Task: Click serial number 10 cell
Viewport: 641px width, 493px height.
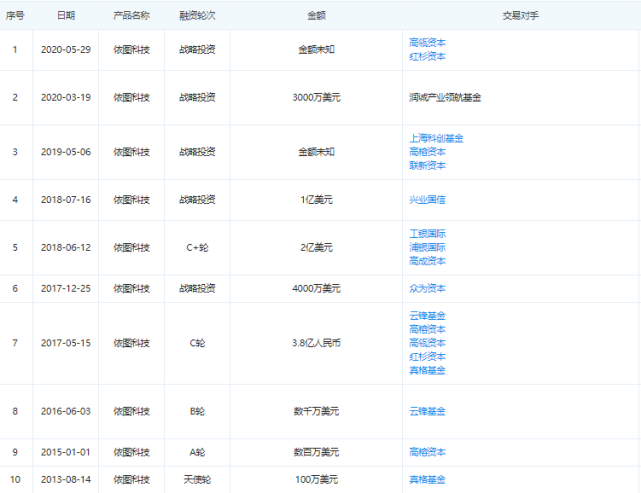Action: tap(15, 479)
